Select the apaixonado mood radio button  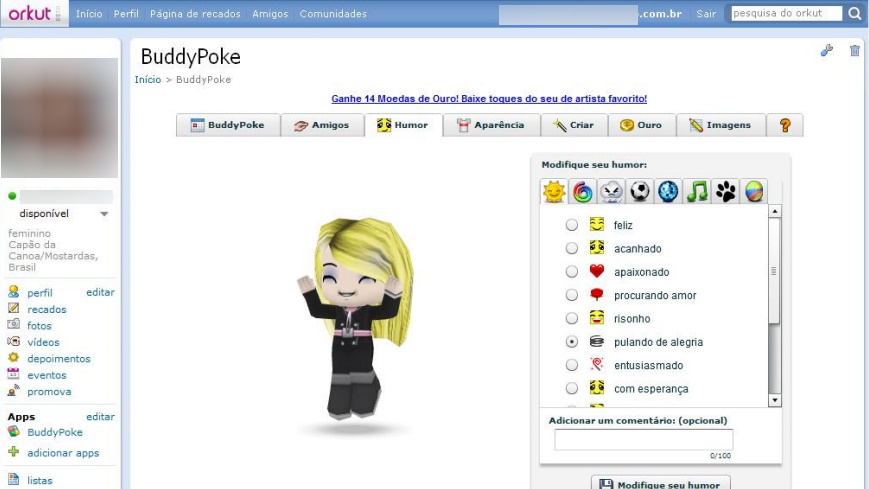[571, 271]
